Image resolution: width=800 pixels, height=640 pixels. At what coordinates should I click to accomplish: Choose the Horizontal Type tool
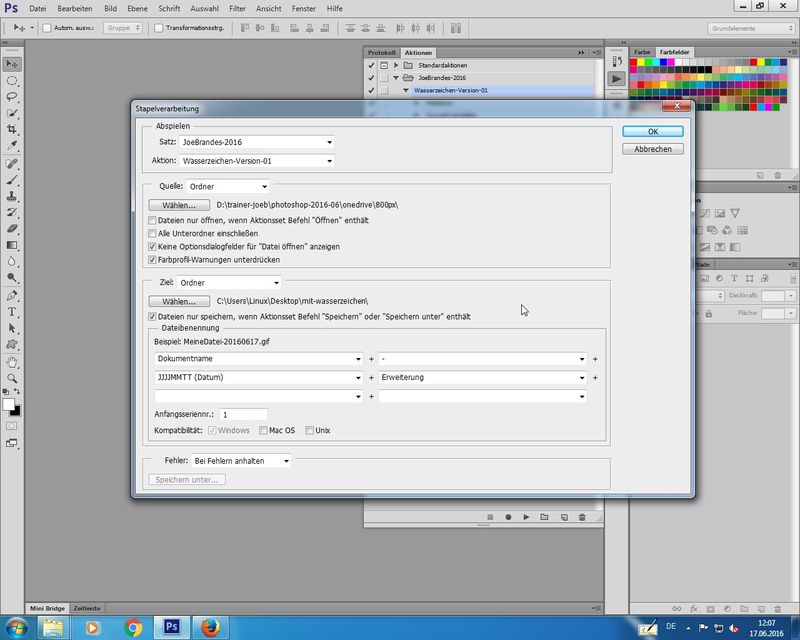(x=12, y=311)
